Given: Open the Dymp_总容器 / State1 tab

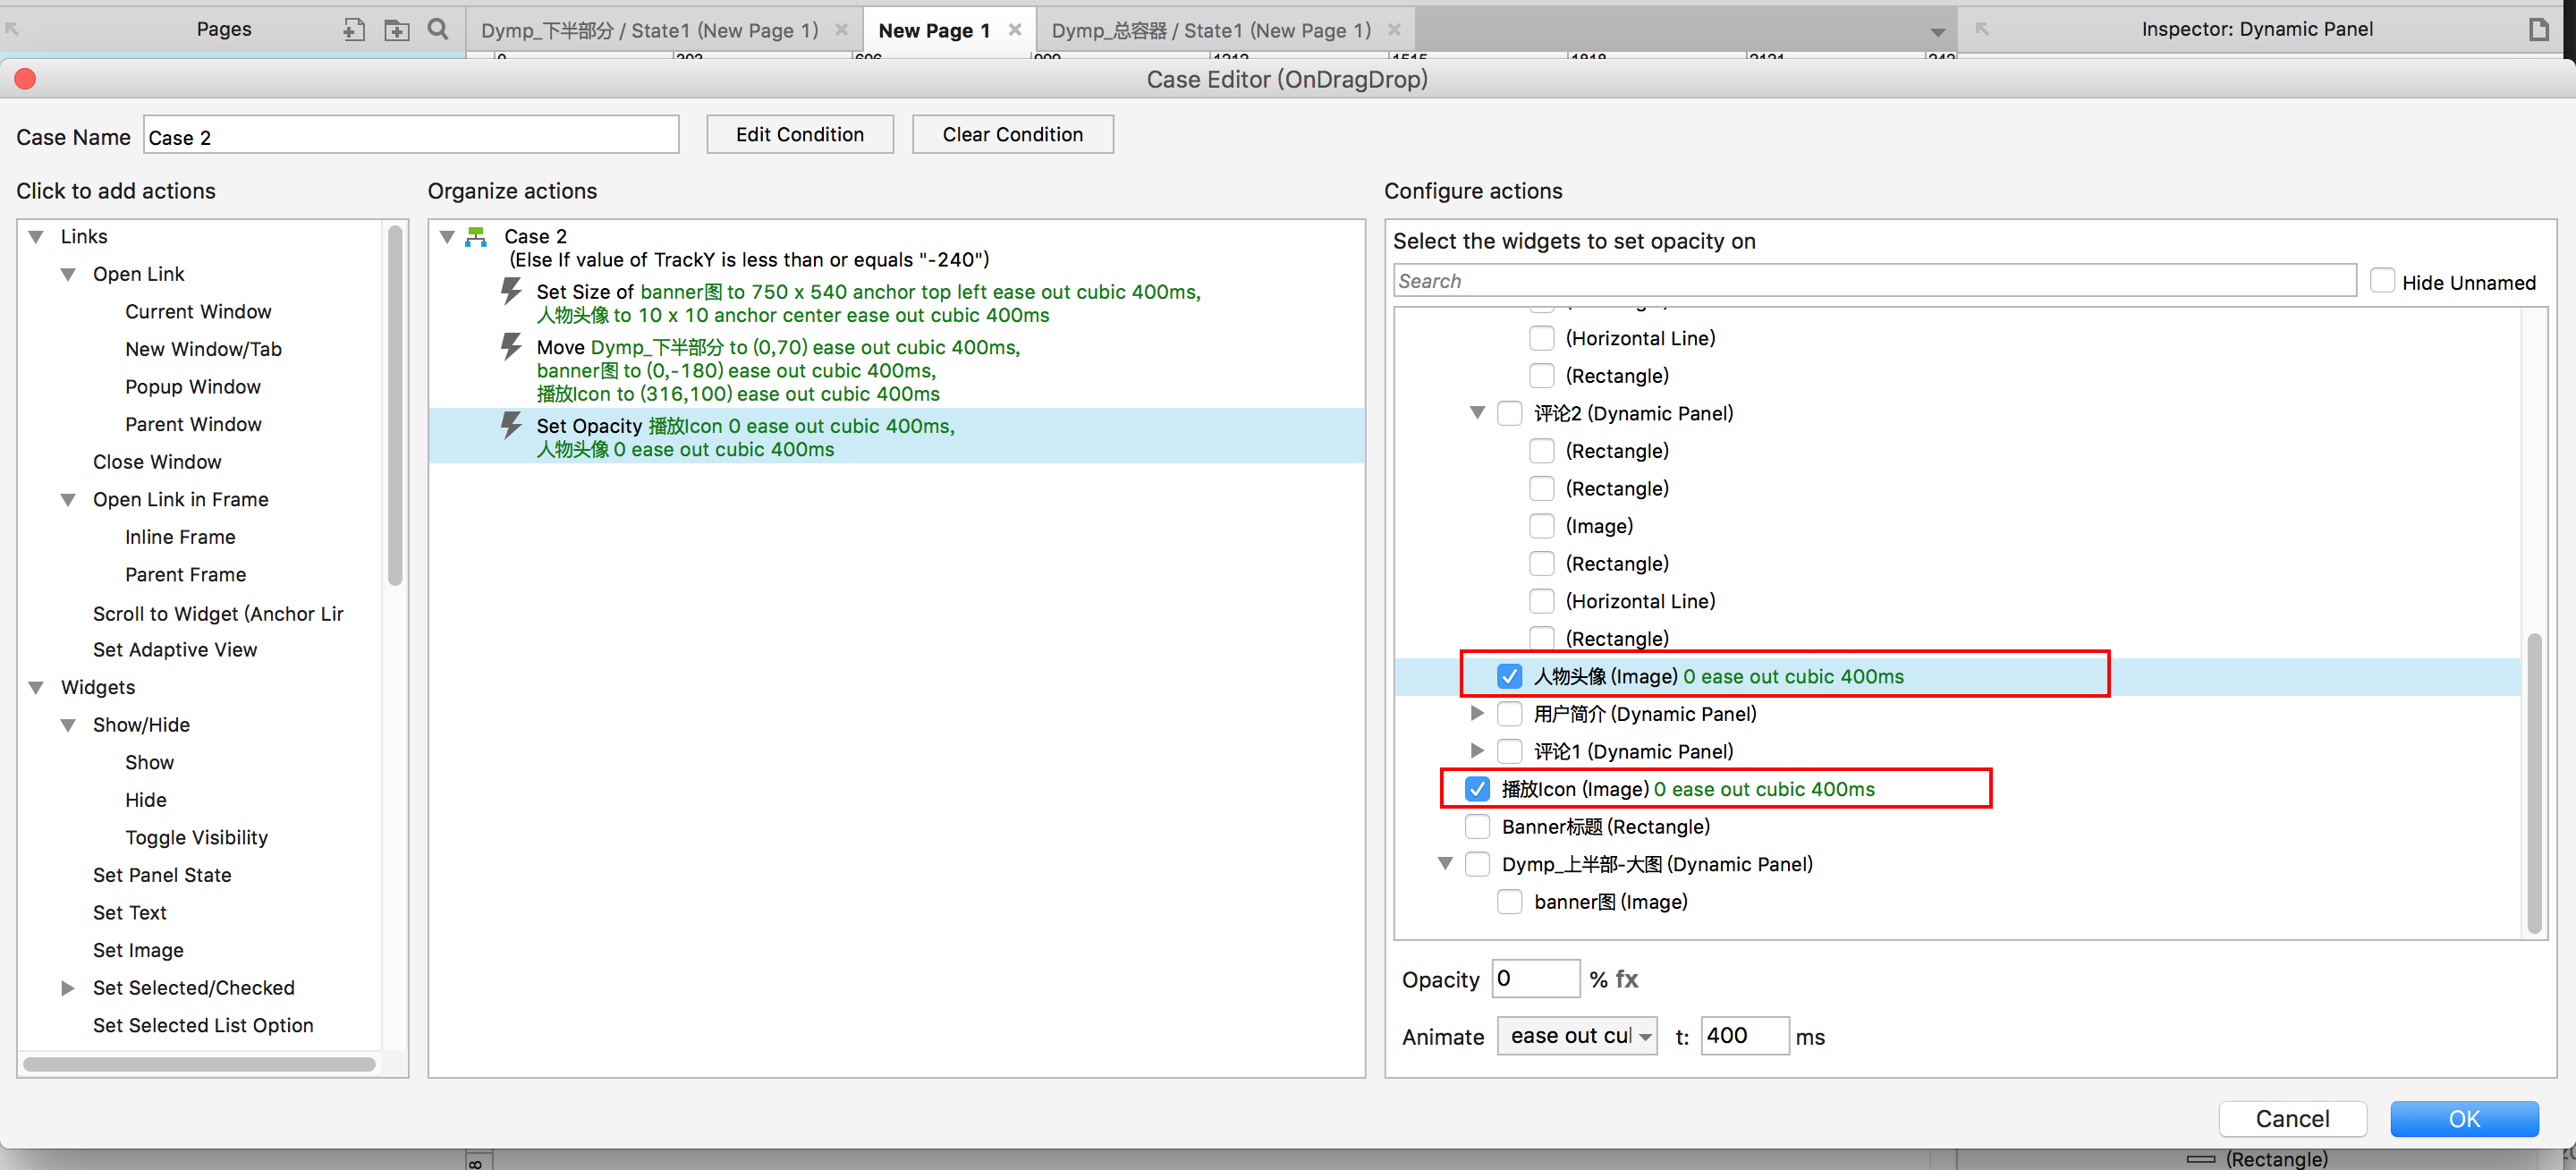Looking at the screenshot, I should point(1210,30).
